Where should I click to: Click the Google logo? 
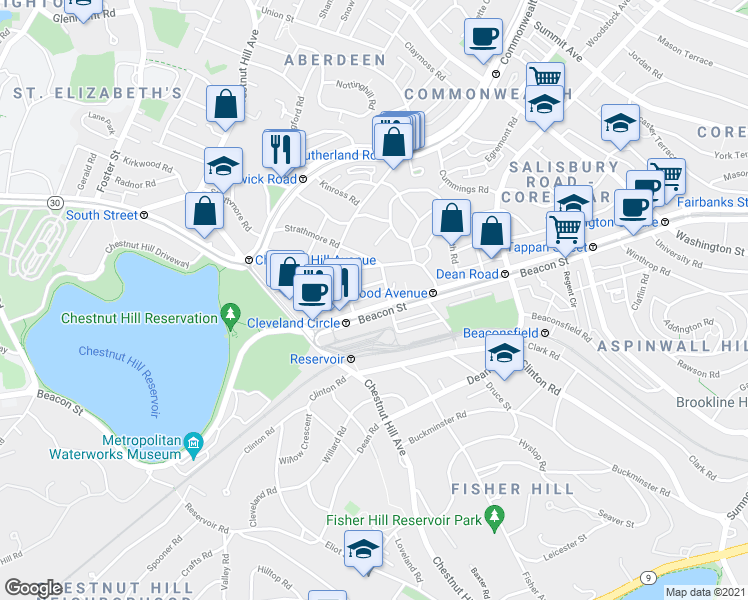pos(34,589)
